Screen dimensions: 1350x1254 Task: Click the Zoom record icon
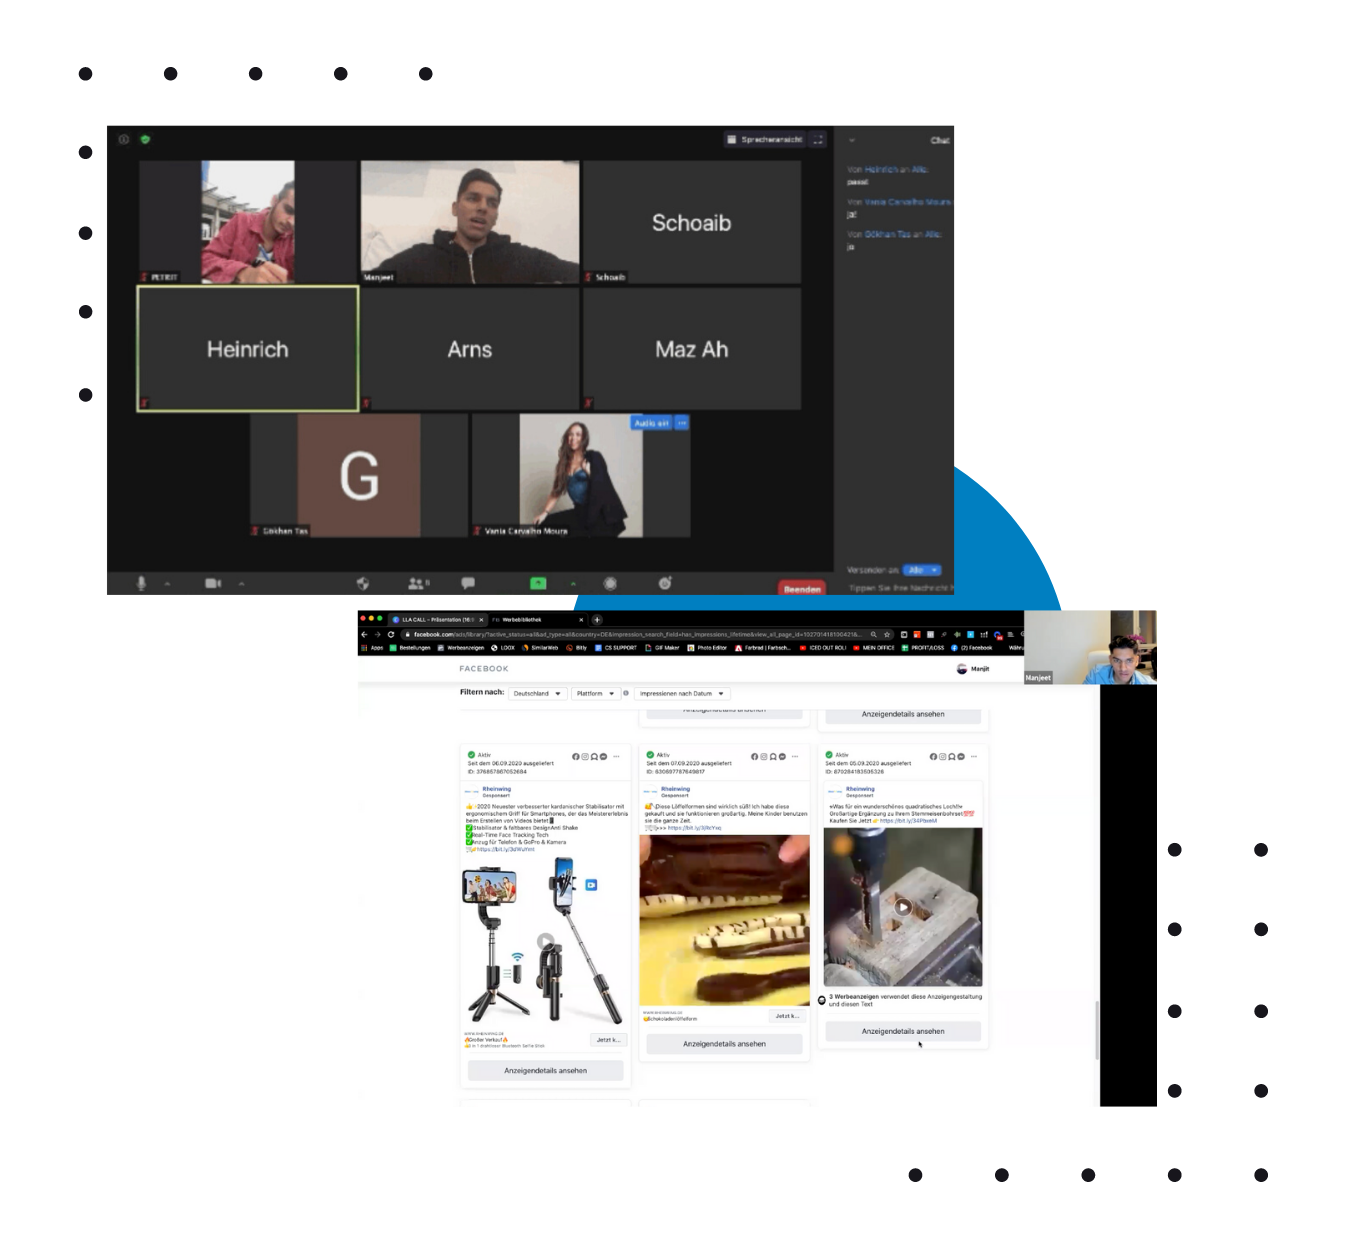(610, 583)
